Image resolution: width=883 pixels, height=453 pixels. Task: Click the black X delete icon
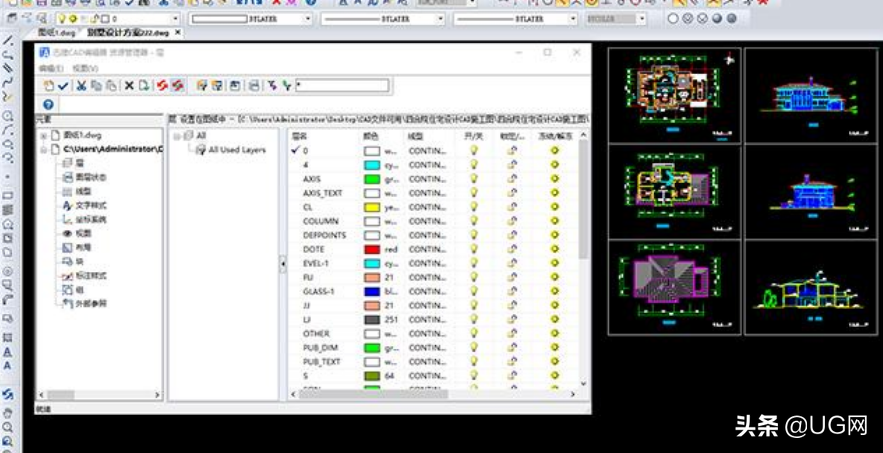[129, 86]
